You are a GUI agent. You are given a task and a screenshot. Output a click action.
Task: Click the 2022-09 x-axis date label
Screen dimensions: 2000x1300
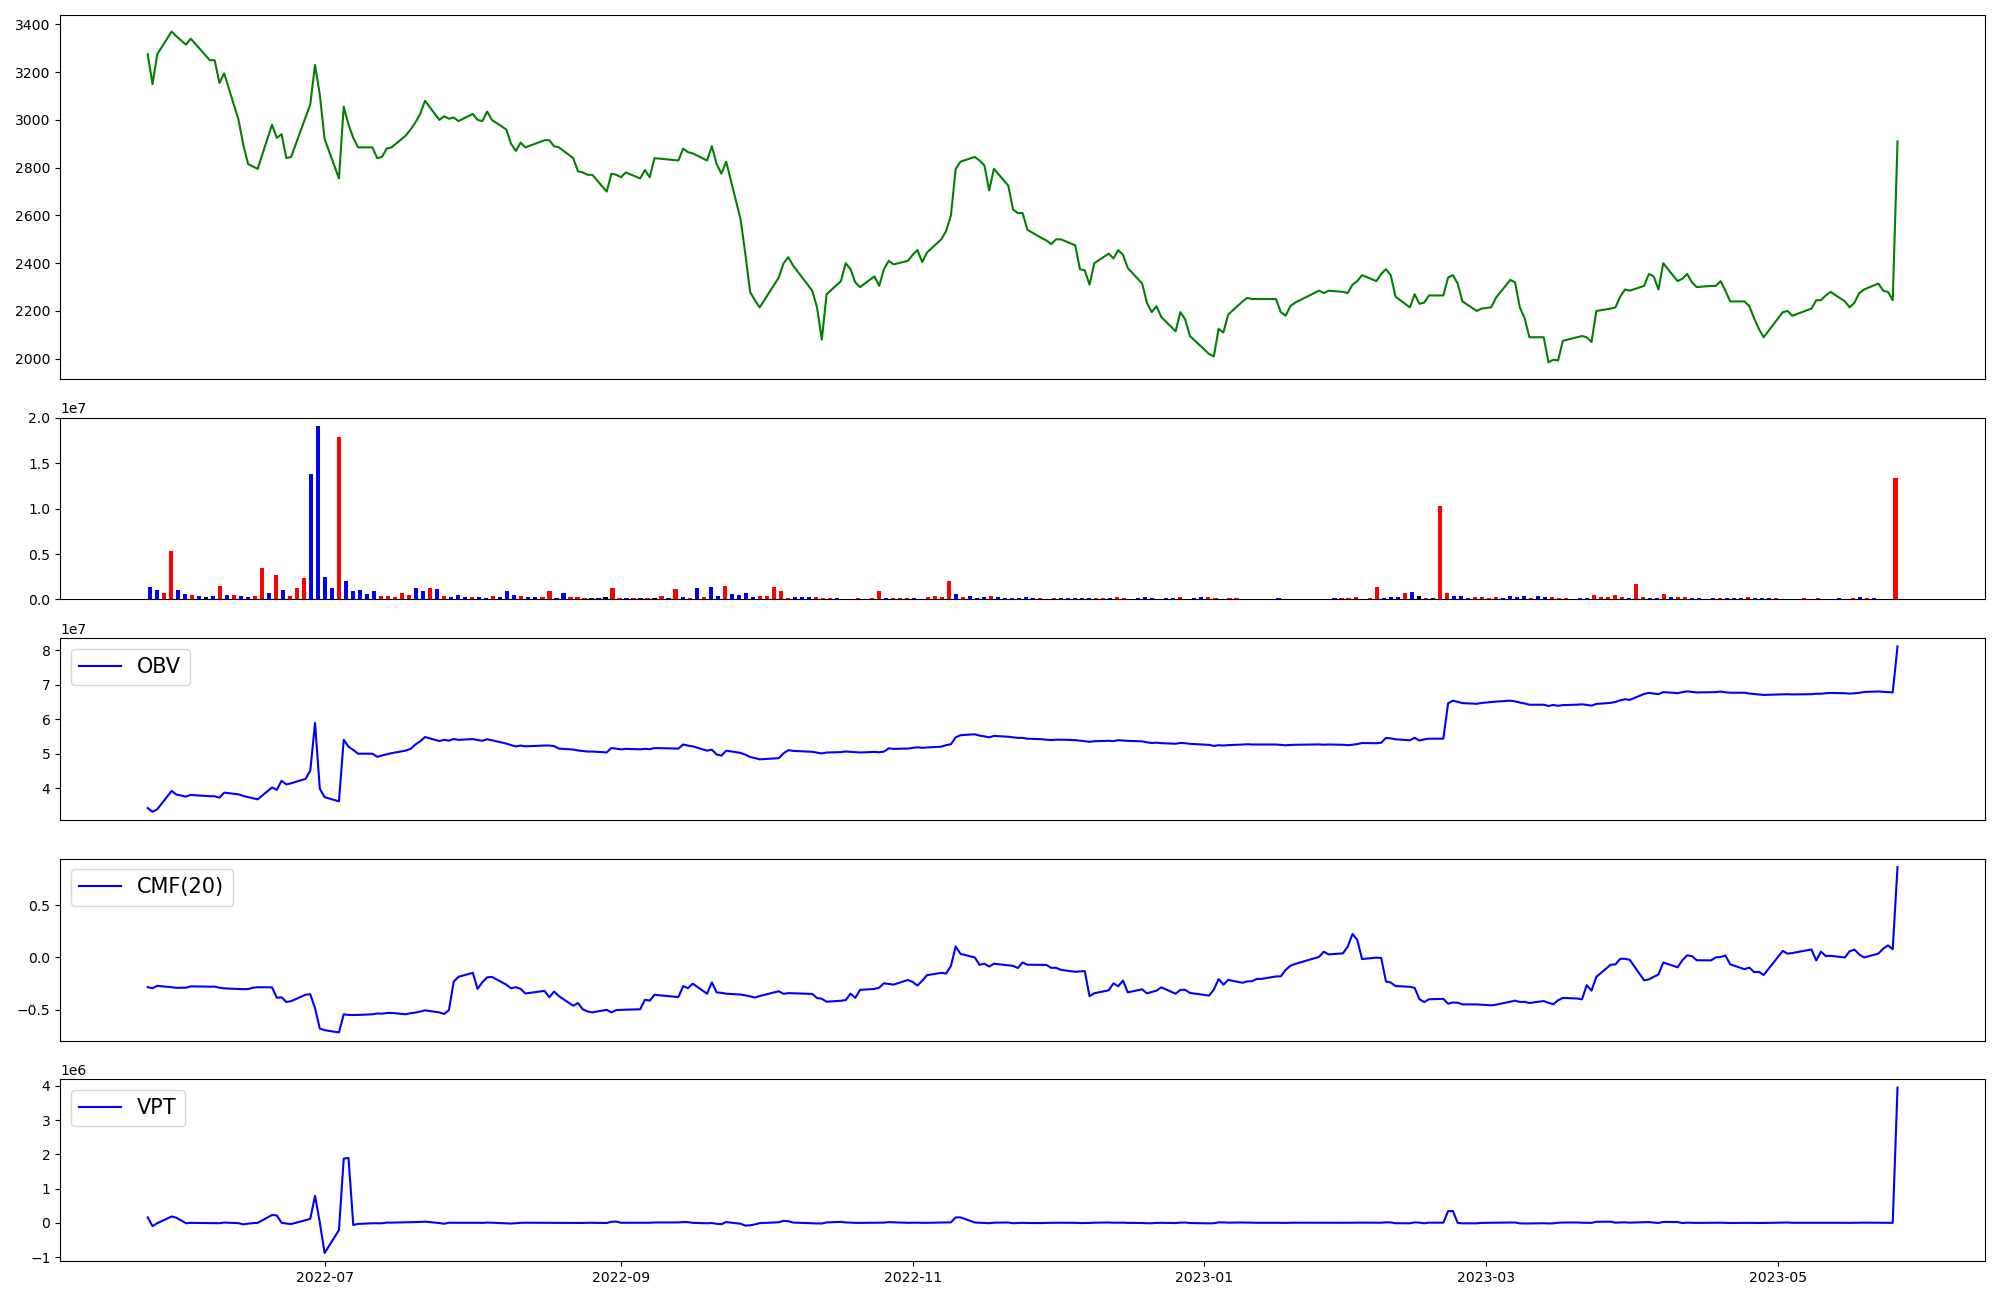coord(621,1277)
